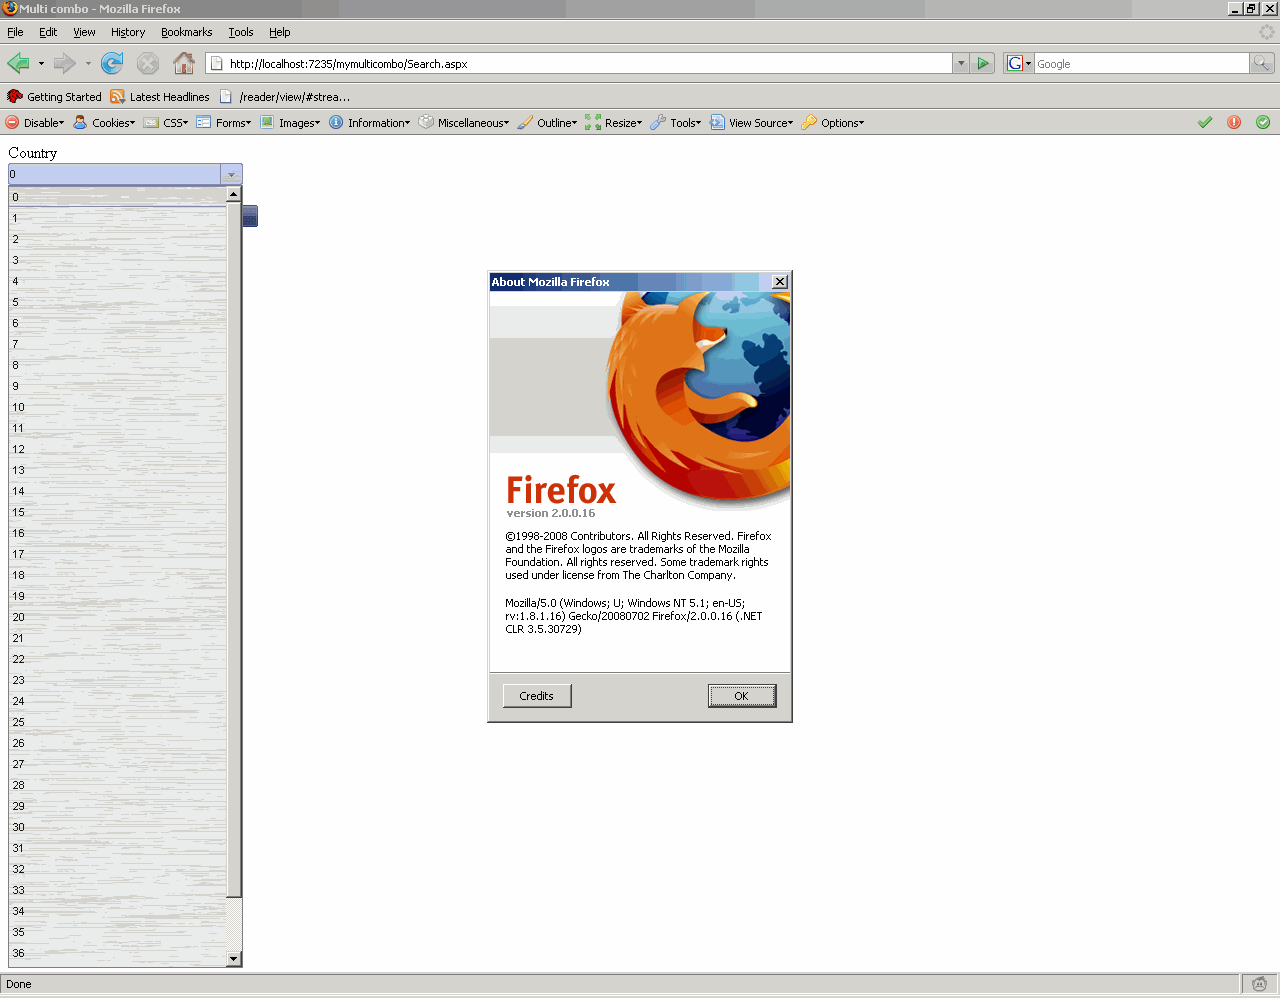Click OK in About Mozilla Firefox dialog
1280x998 pixels.
741,696
